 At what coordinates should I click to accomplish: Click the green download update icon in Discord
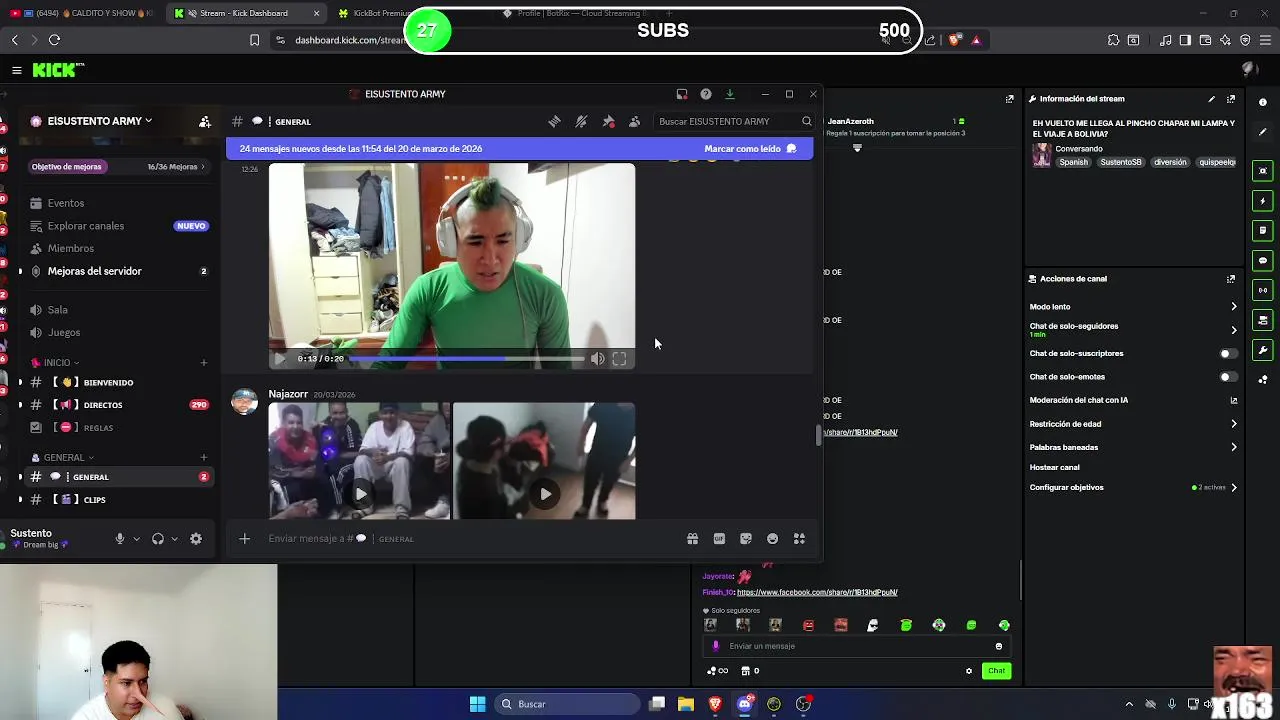[730, 94]
